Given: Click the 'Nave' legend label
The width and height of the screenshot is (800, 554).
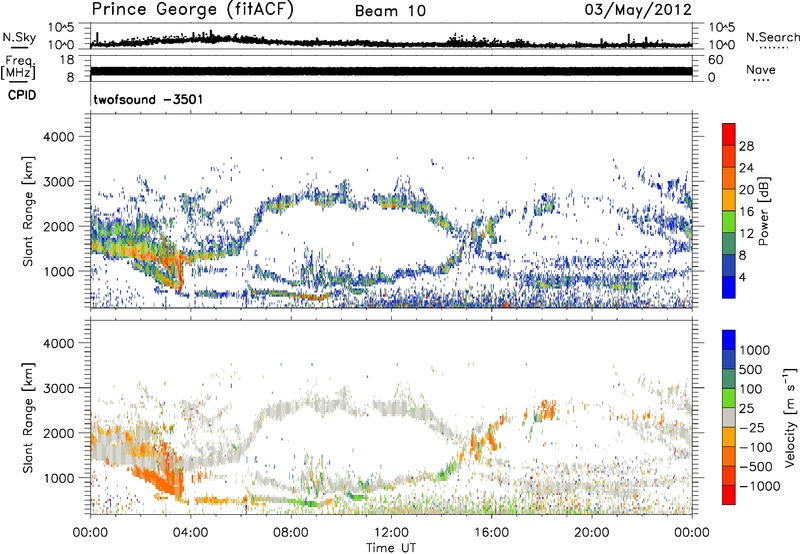Looking at the screenshot, I should [761, 69].
